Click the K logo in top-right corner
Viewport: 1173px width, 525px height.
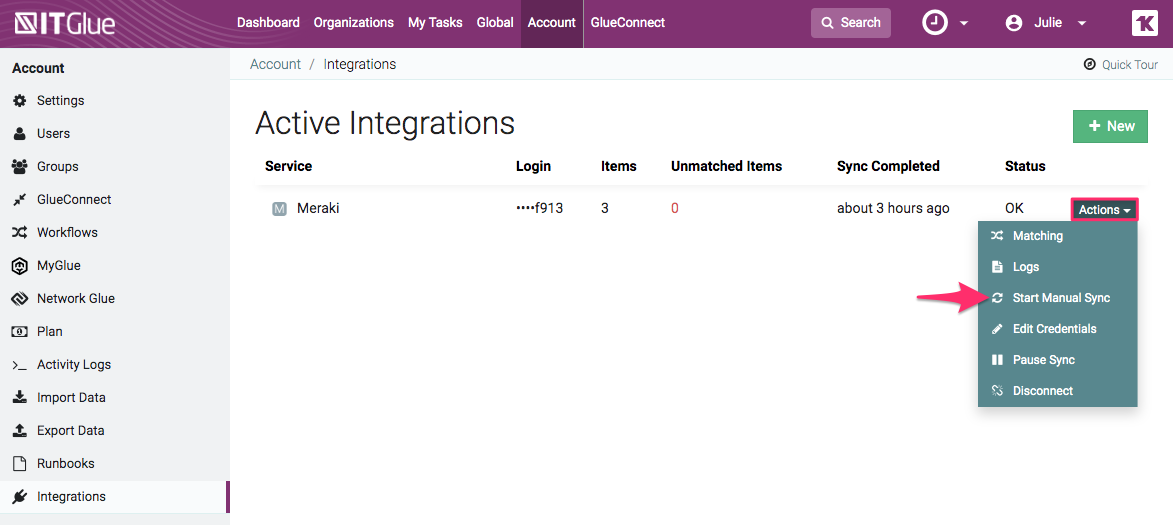[x=1145, y=22]
